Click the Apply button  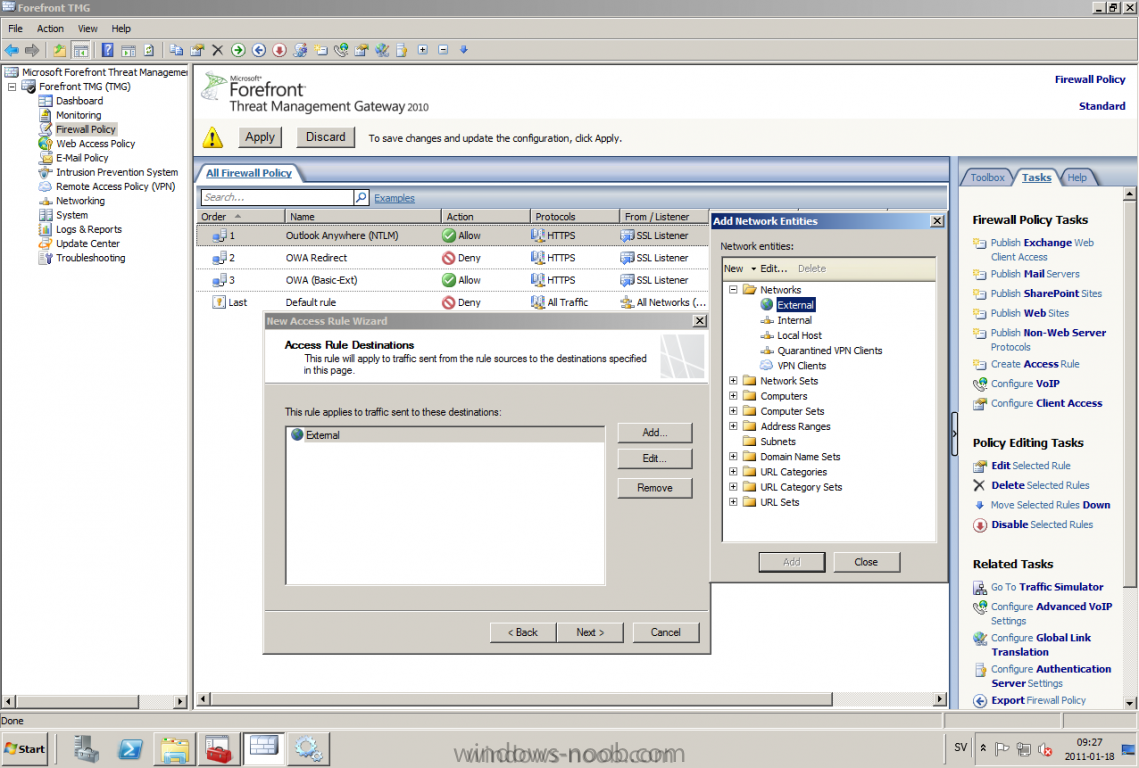click(x=260, y=137)
